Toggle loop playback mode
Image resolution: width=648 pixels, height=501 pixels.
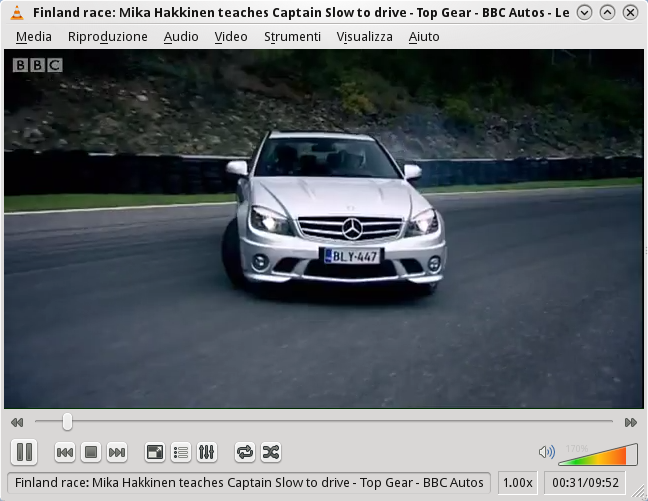click(x=245, y=452)
